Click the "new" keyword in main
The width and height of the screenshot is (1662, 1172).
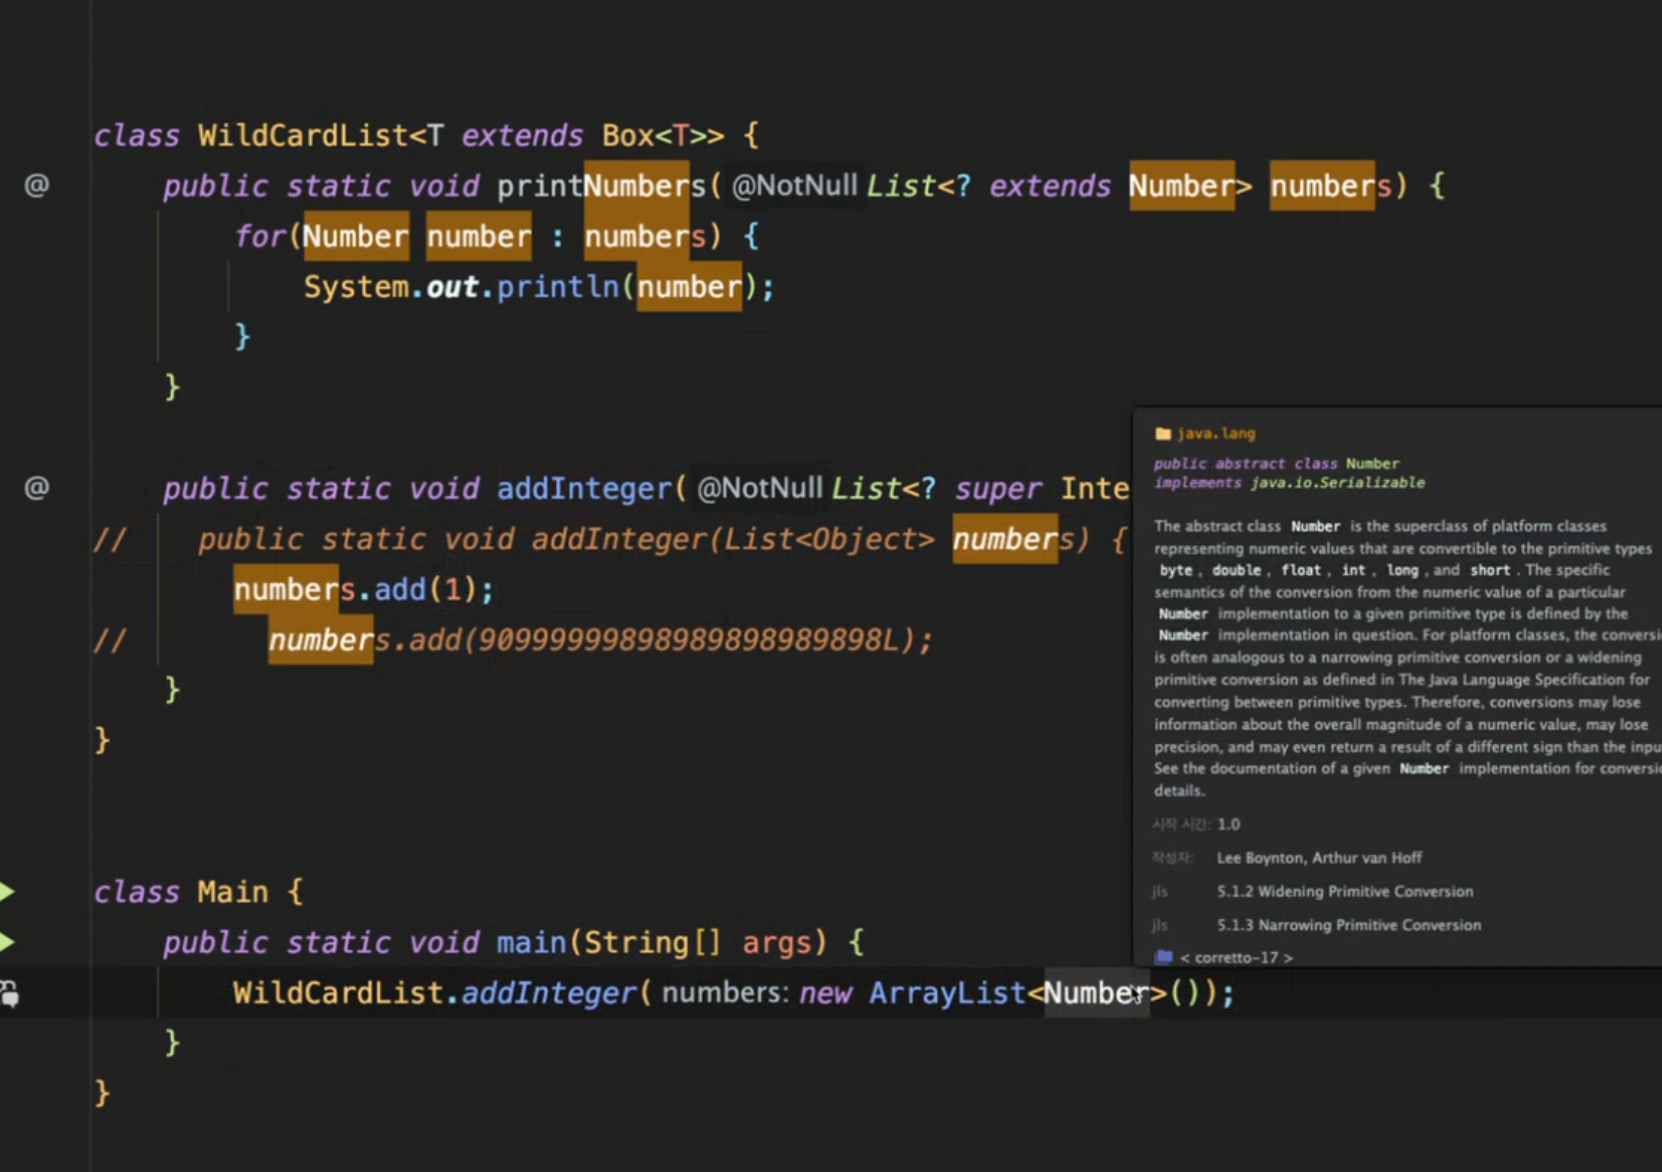coord(825,993)
